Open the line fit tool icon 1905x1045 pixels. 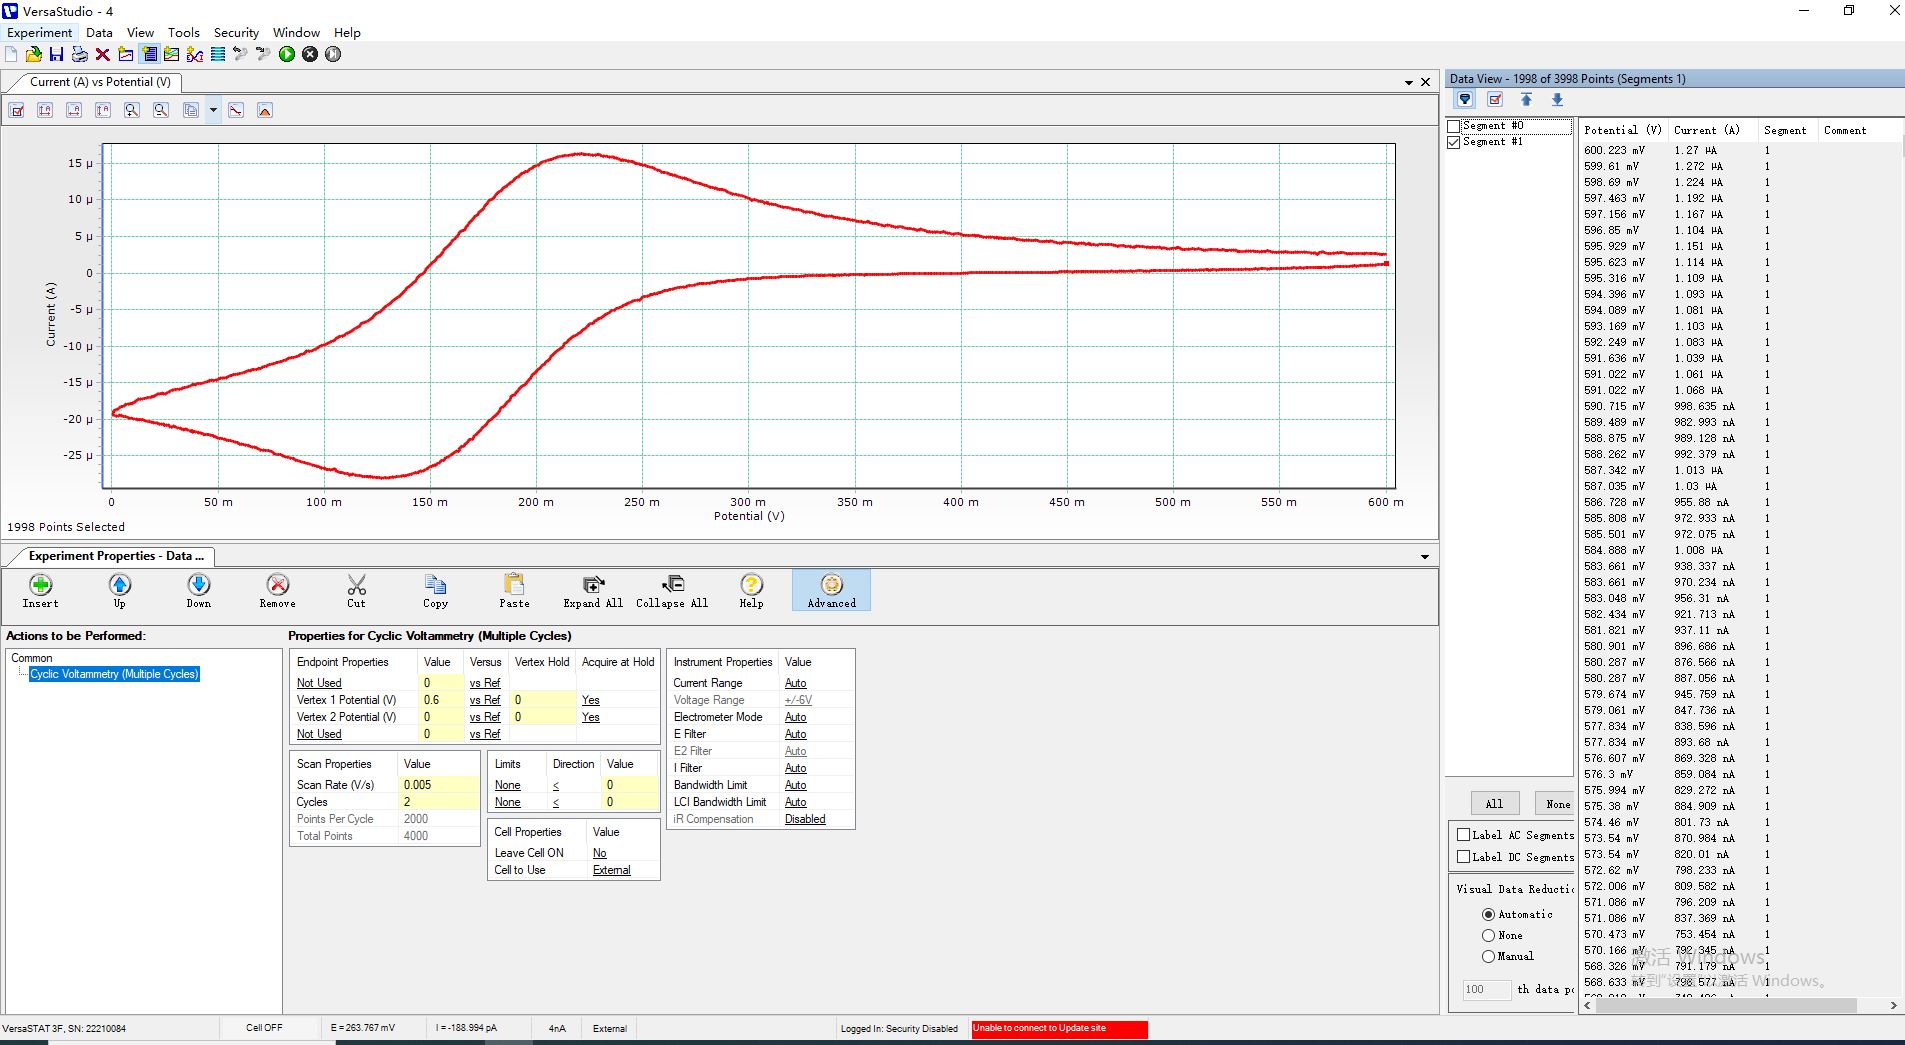point(236,110)
